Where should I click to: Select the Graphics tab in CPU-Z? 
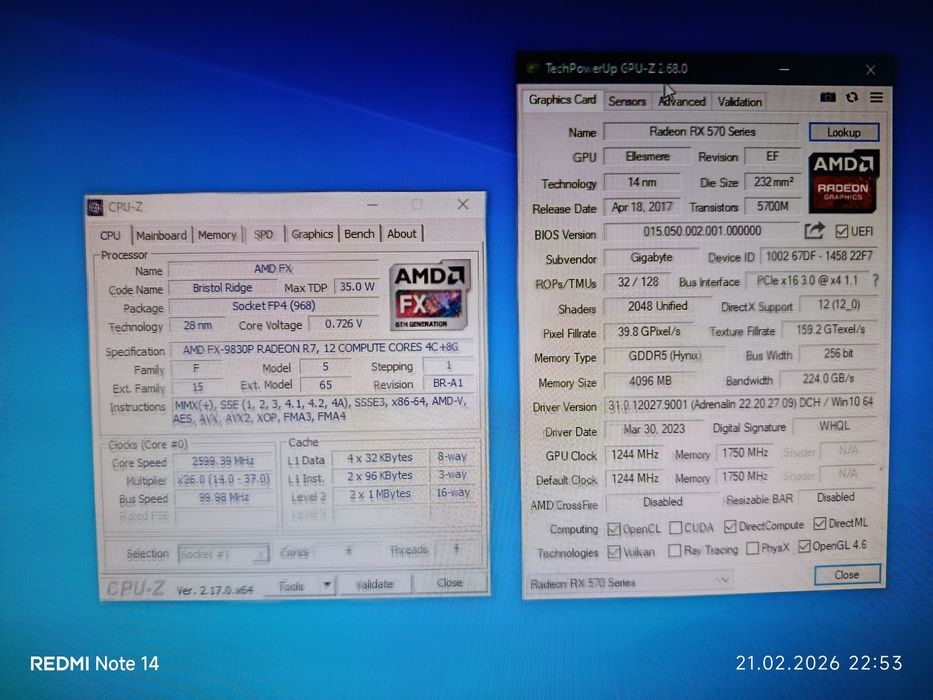(x=312, y=234)
